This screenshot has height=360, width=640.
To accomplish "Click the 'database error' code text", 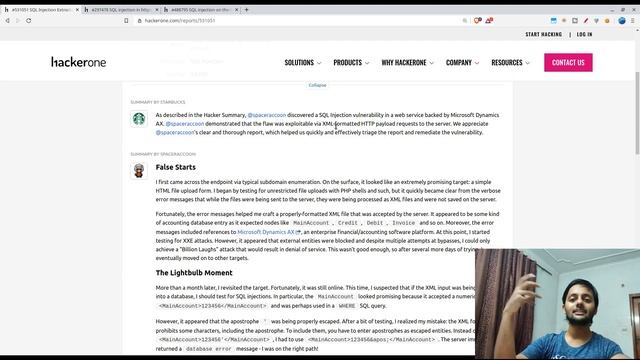I will pos(208,349).
